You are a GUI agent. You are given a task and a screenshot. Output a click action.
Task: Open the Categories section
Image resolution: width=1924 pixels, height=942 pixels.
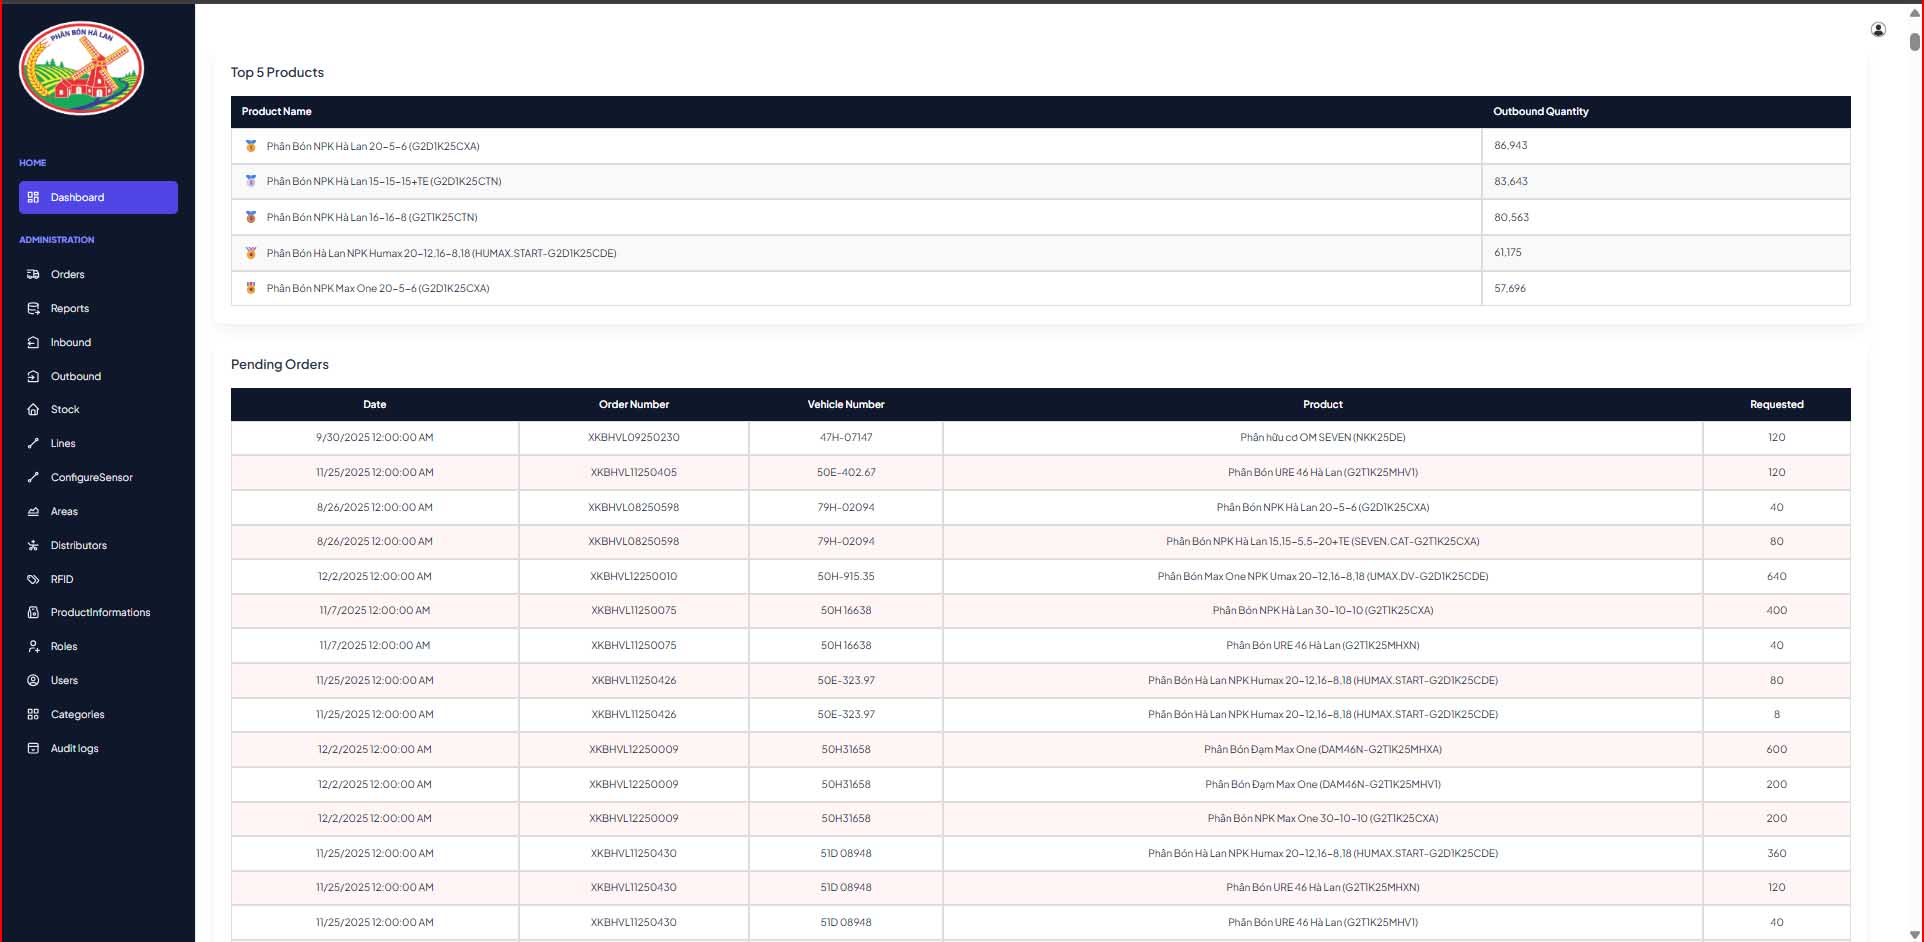(x=77, y=714)
